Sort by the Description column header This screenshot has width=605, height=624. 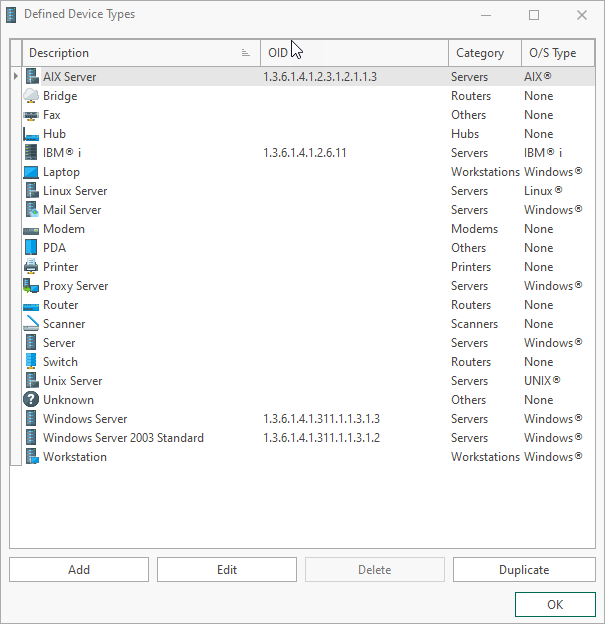(x=130, y=53)
